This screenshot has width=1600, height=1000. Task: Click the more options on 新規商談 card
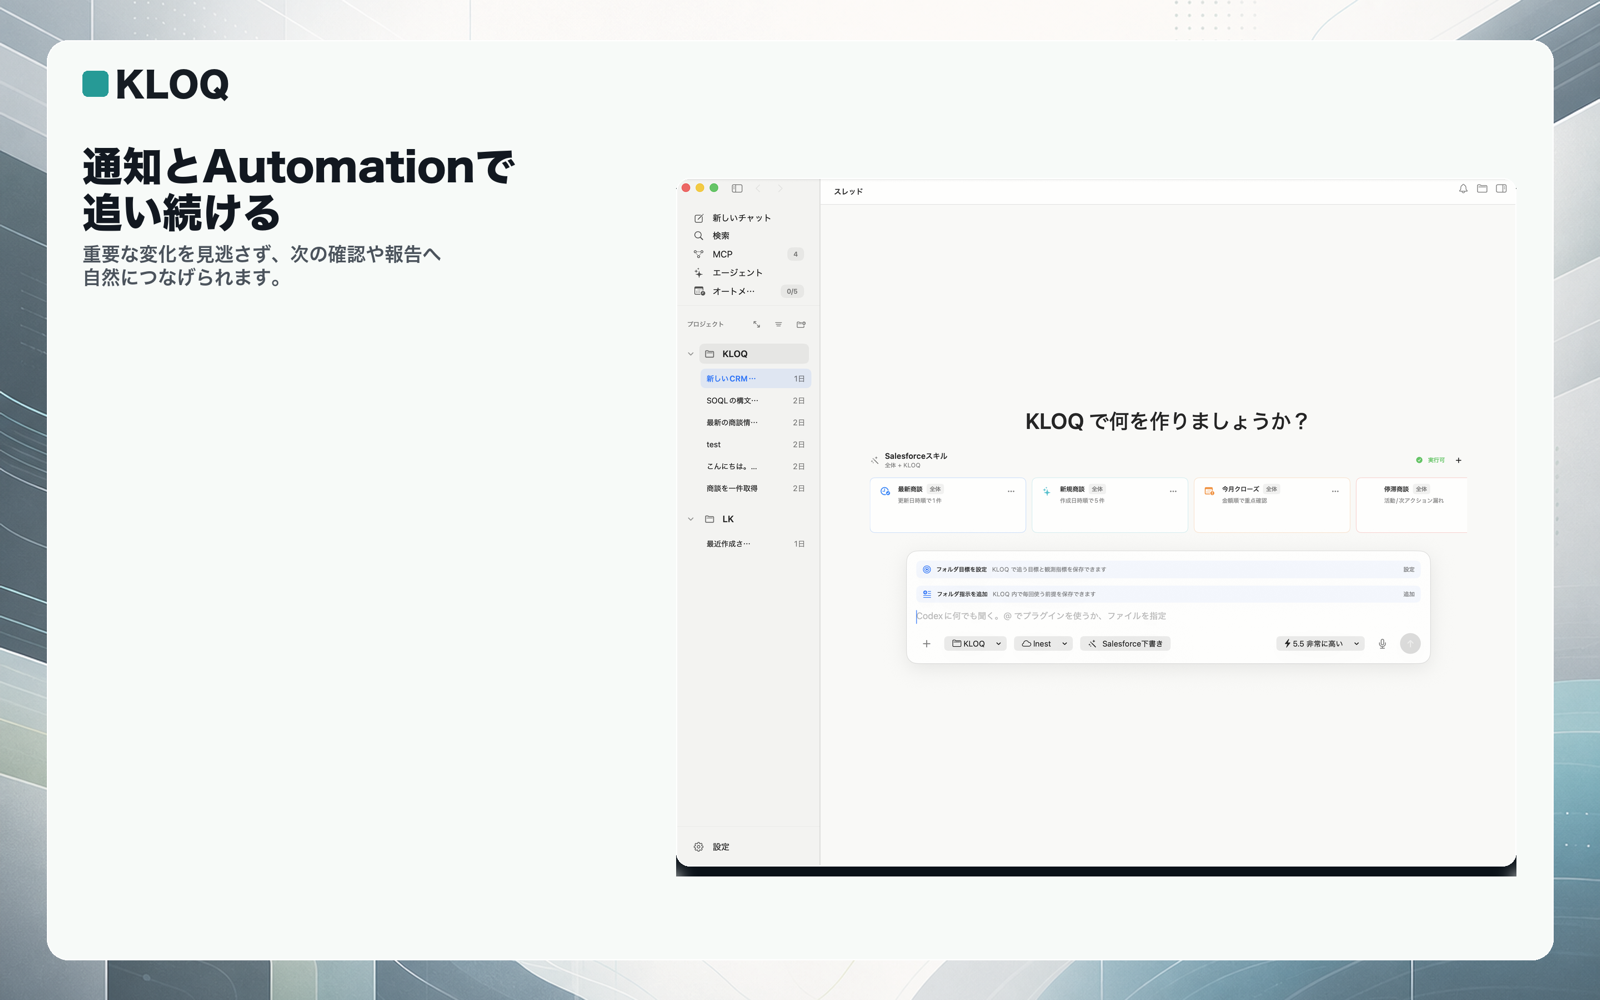tap(1173, 491)
